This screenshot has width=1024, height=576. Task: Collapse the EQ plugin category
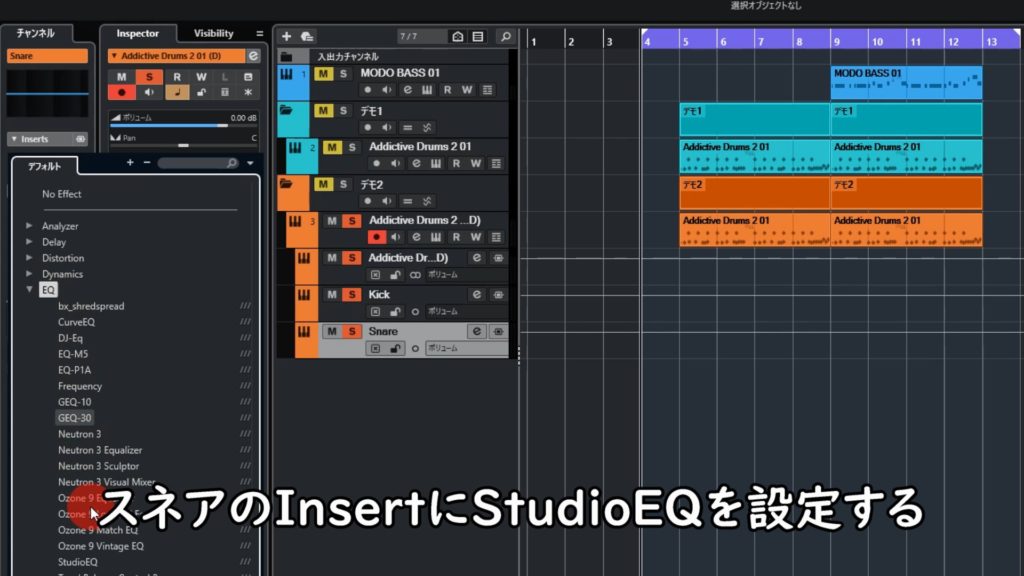(30, 290)
